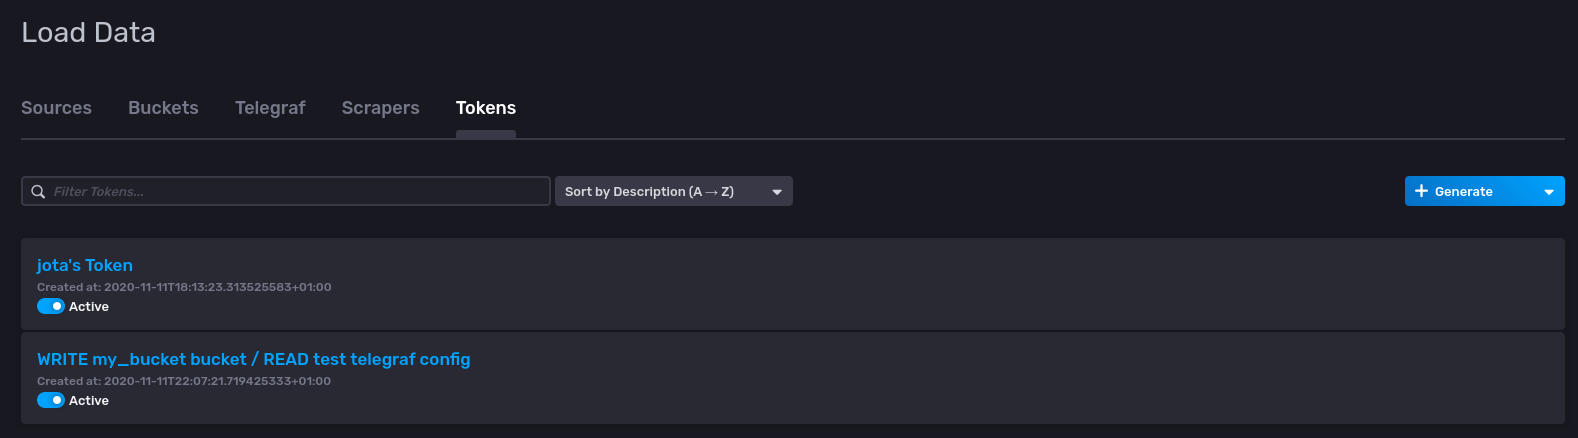Click the Tokens tab

tap(486, 108)
